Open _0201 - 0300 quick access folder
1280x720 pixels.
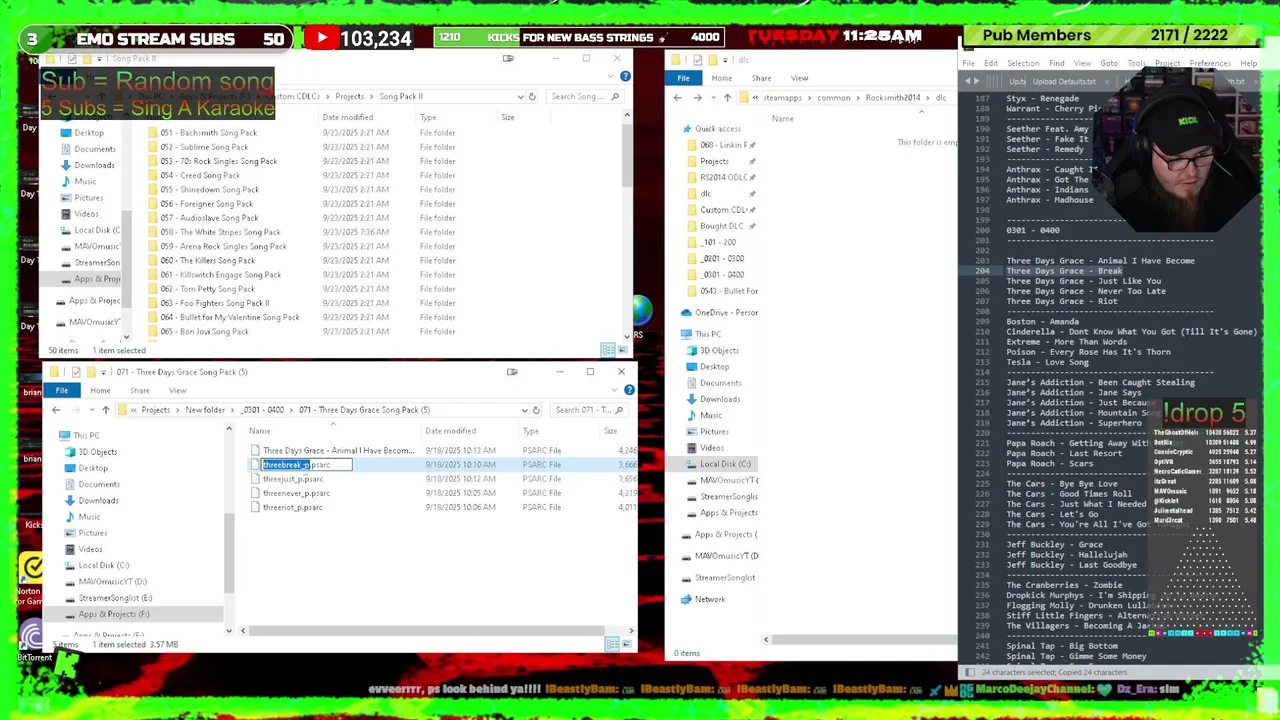pyautogui.click(x=722, y=258)
